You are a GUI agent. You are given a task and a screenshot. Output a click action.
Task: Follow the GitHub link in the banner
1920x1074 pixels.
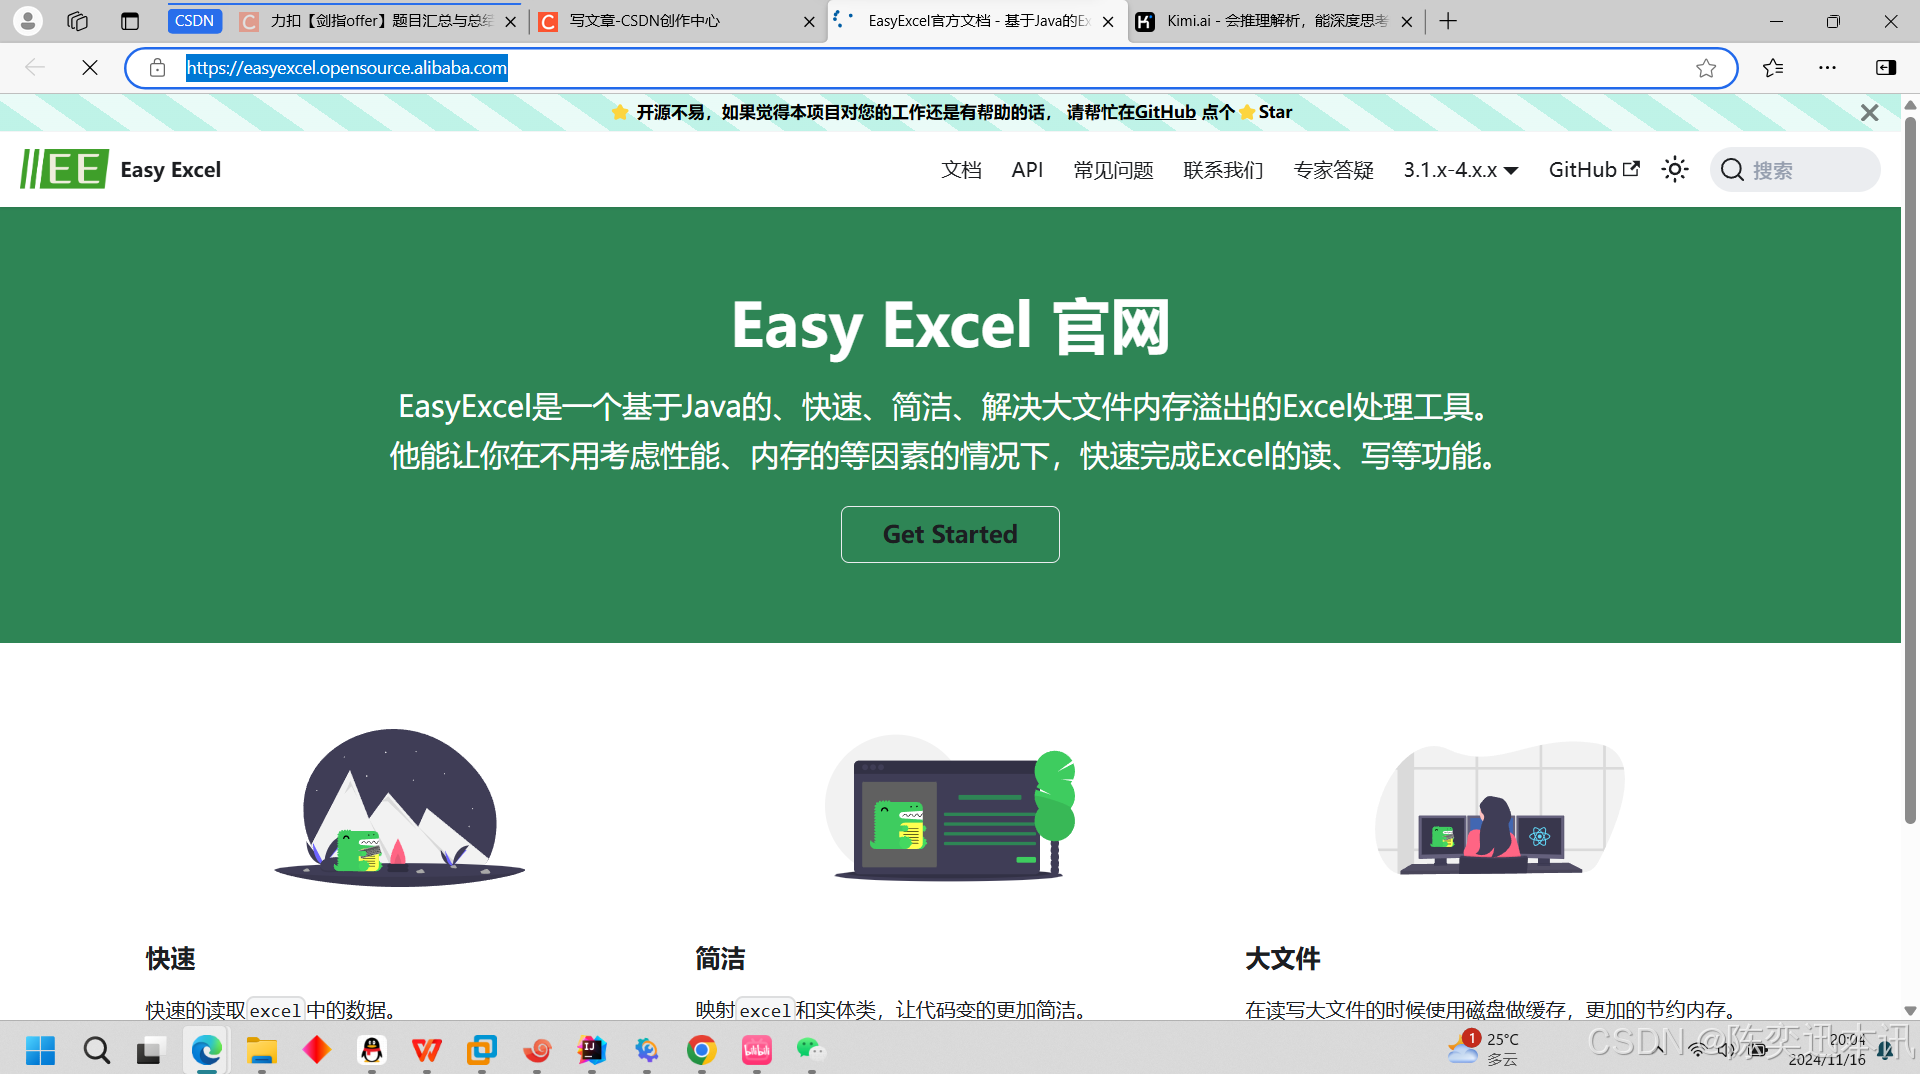click(1164, 112)
